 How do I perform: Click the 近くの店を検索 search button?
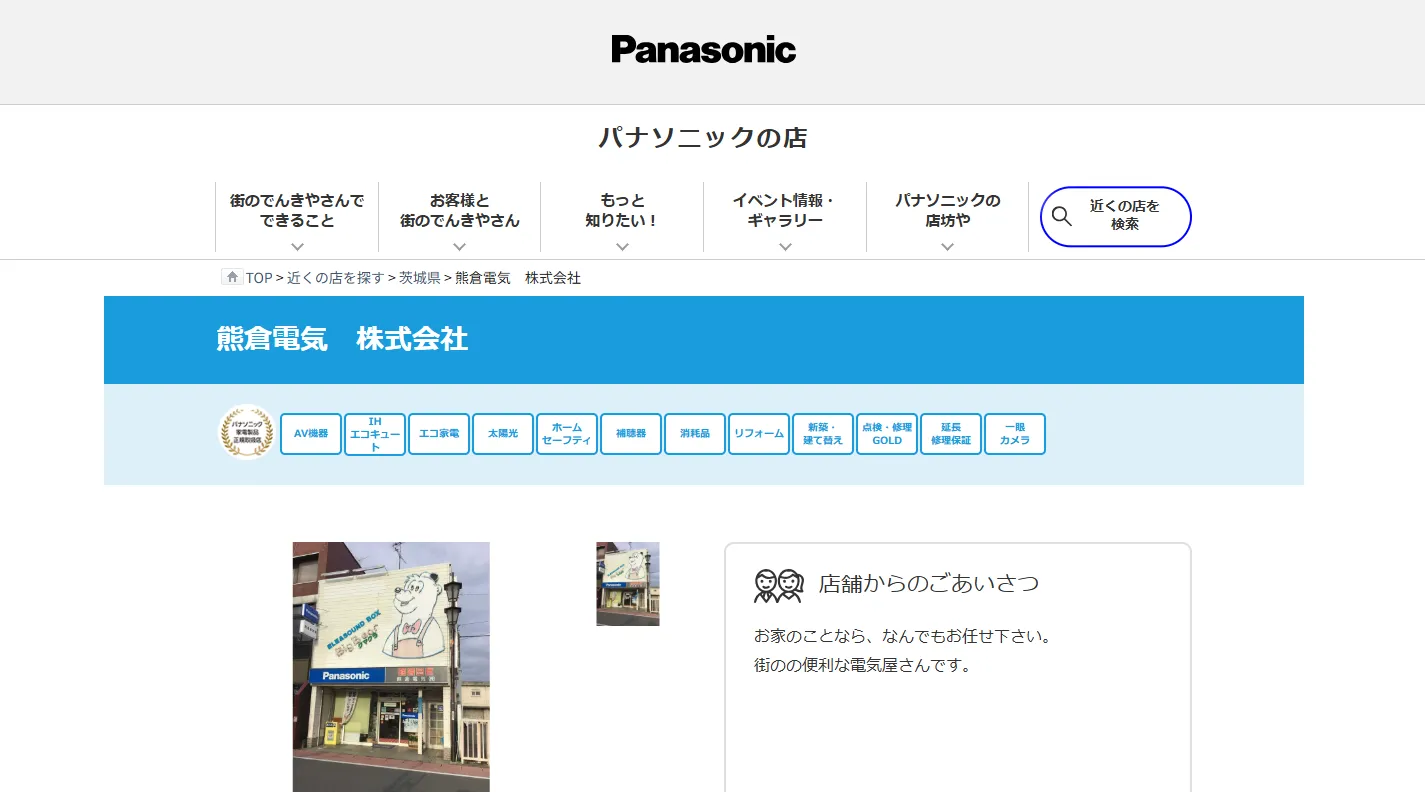pyautogui.click(x=1115, y=216)
